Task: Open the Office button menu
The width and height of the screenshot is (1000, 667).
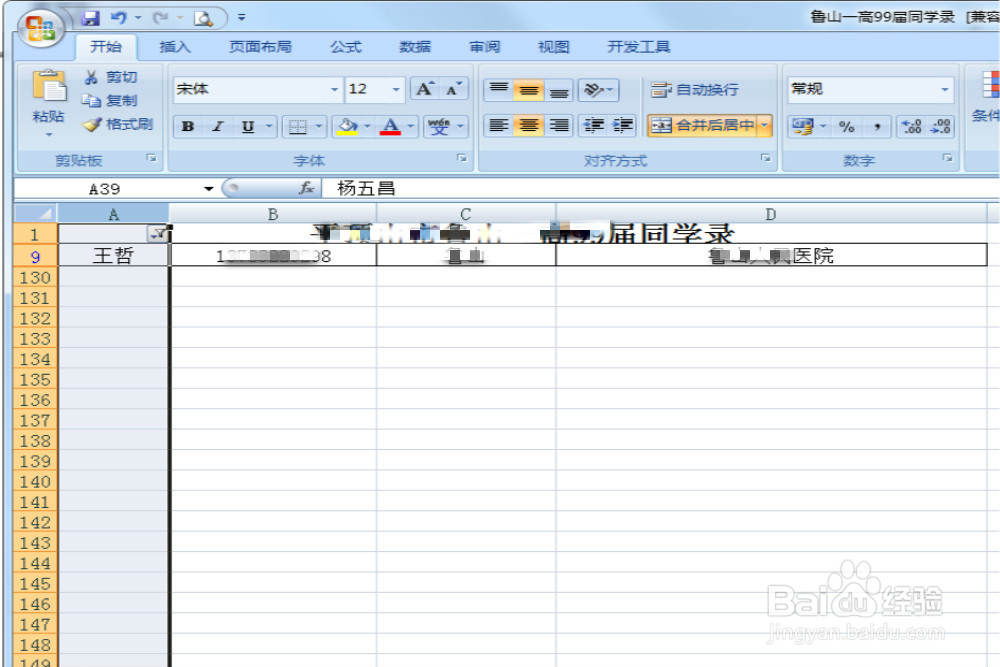Action: [40, 28]
